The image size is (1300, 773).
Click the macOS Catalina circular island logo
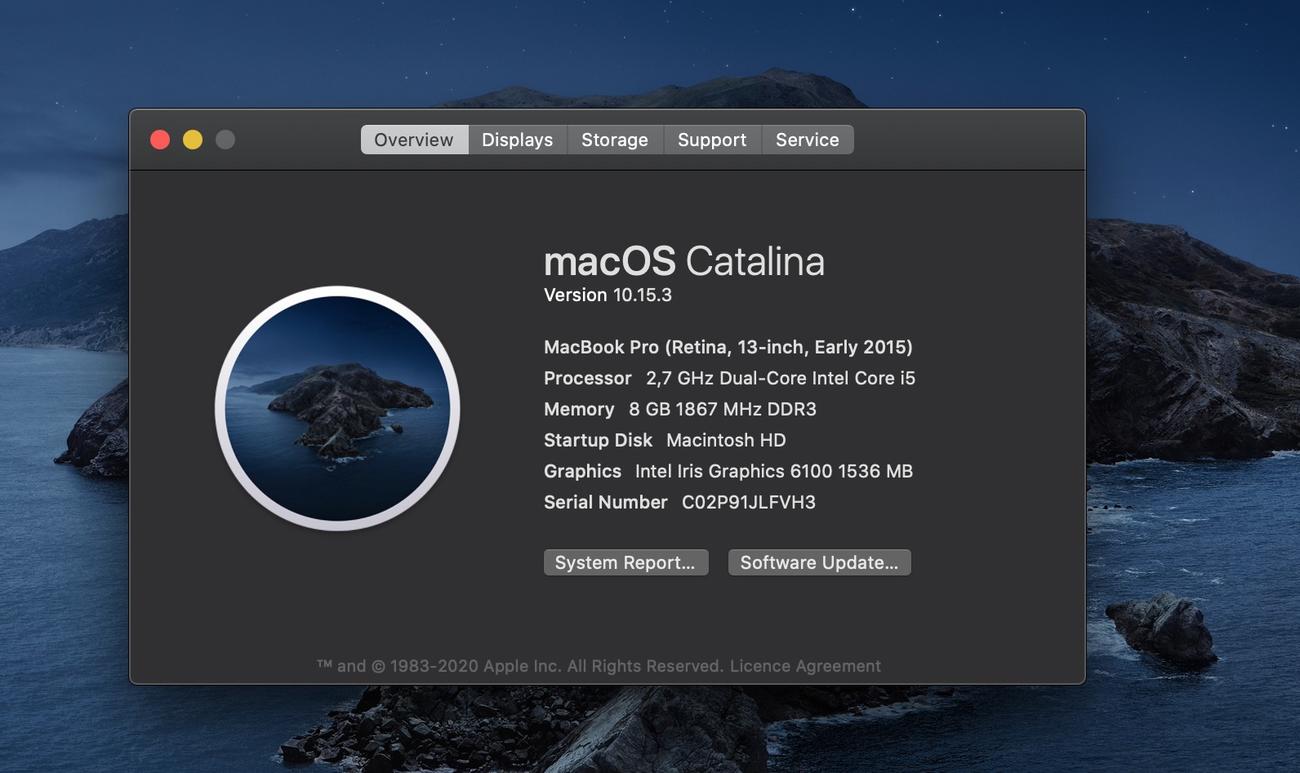(337, 408)
